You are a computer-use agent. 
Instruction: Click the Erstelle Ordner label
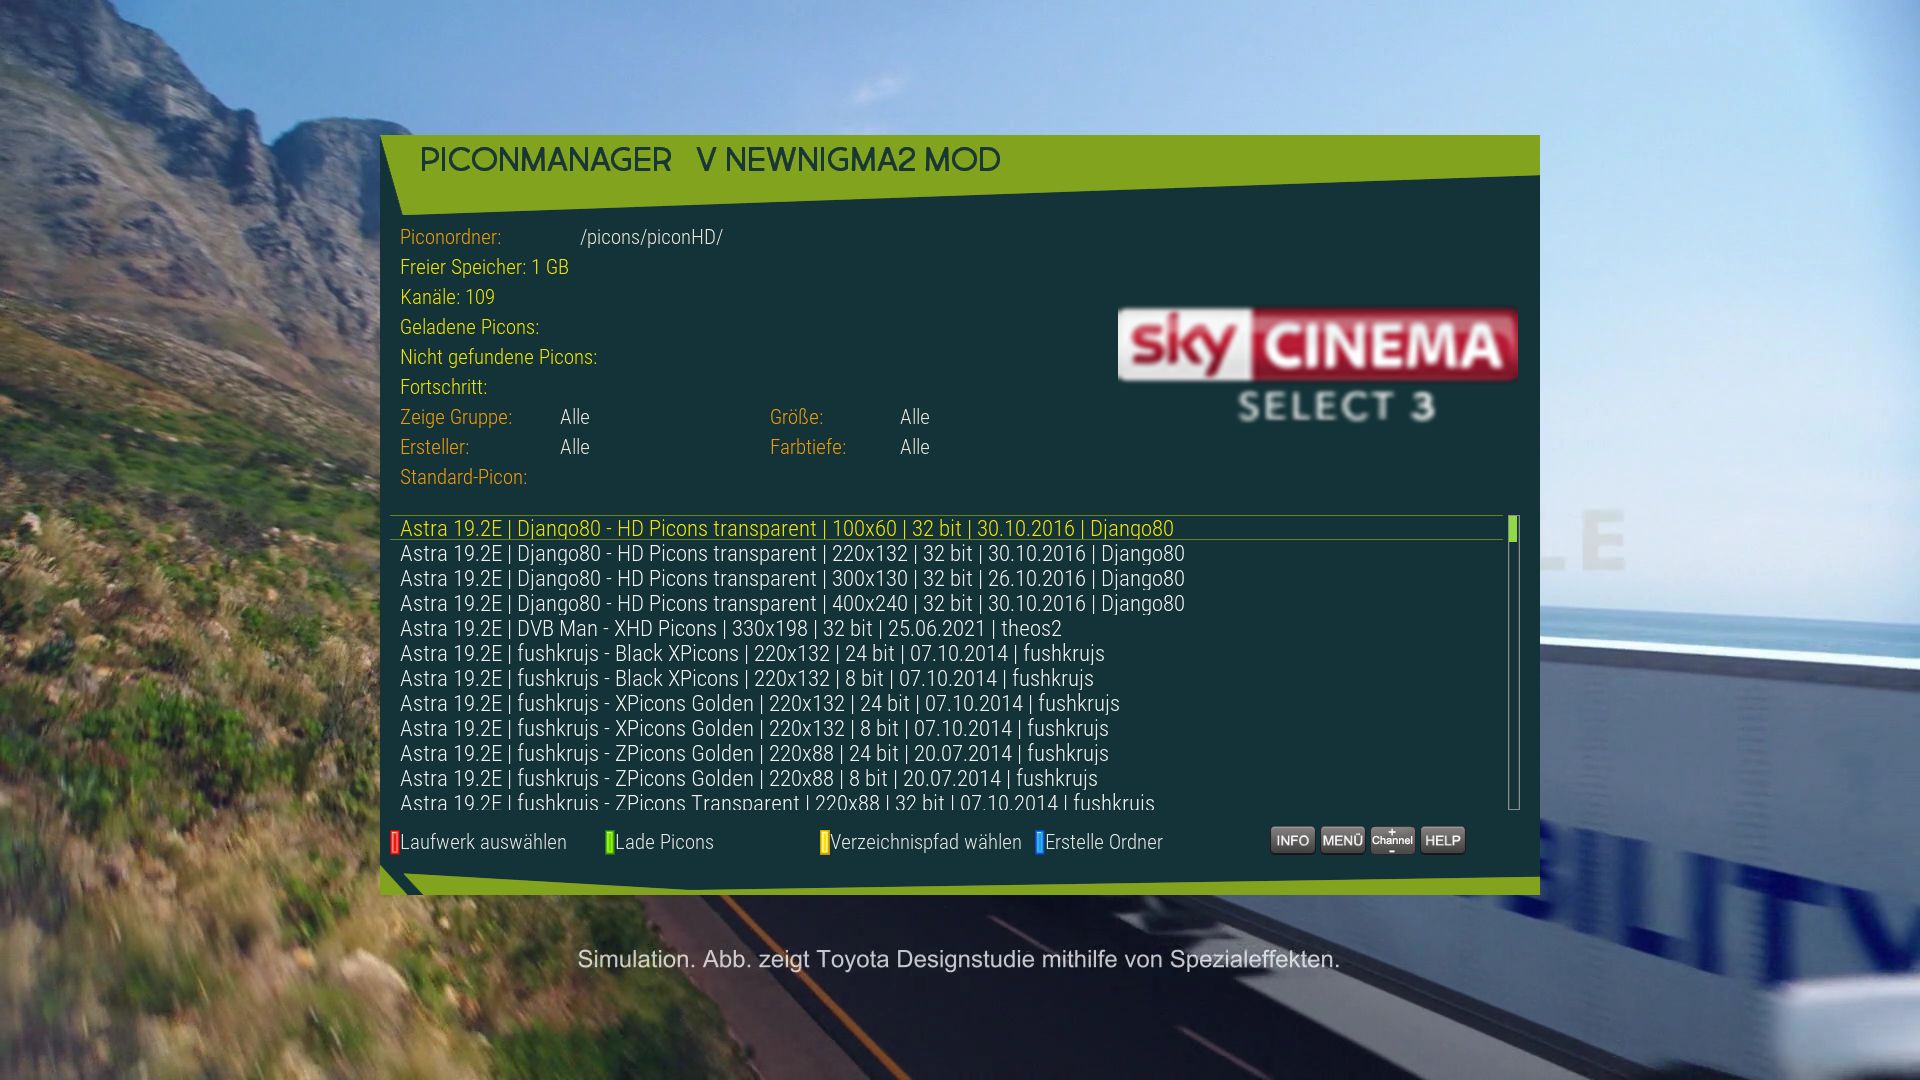1103,842
